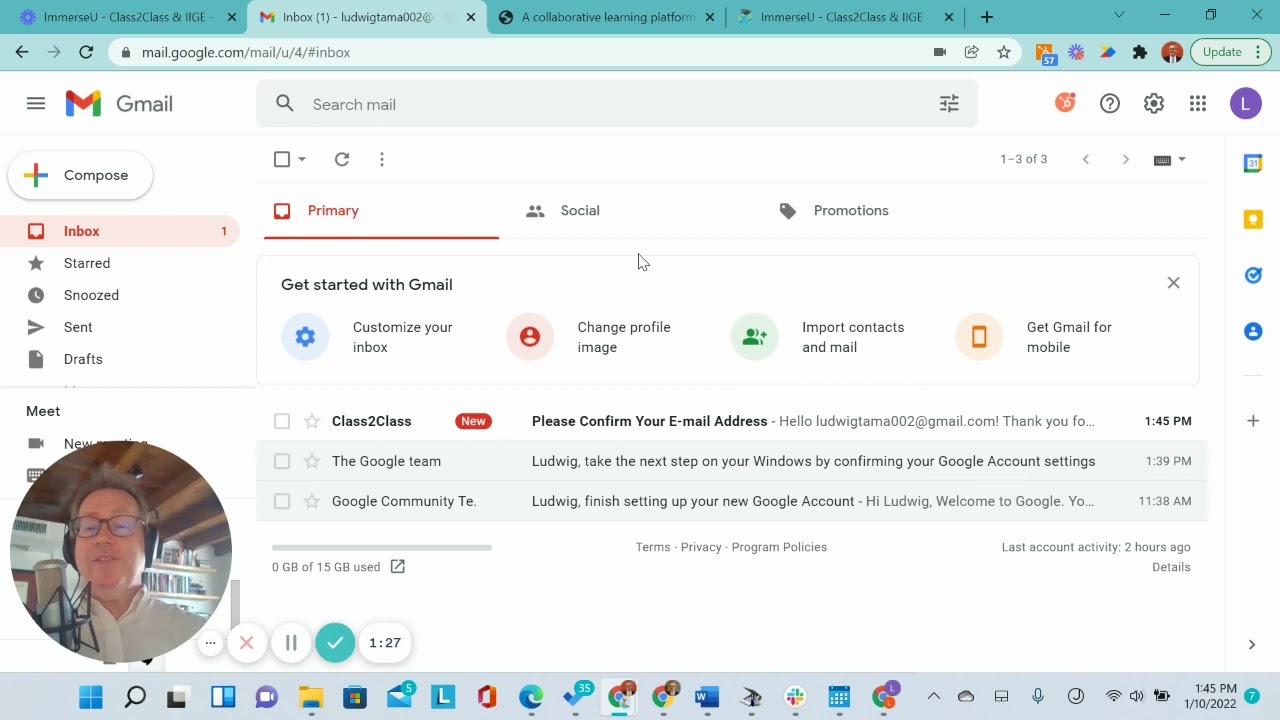Viewport: 1280px width, 720px height.
Task: Open the Google account avatar L
Action: (1246, 104)
